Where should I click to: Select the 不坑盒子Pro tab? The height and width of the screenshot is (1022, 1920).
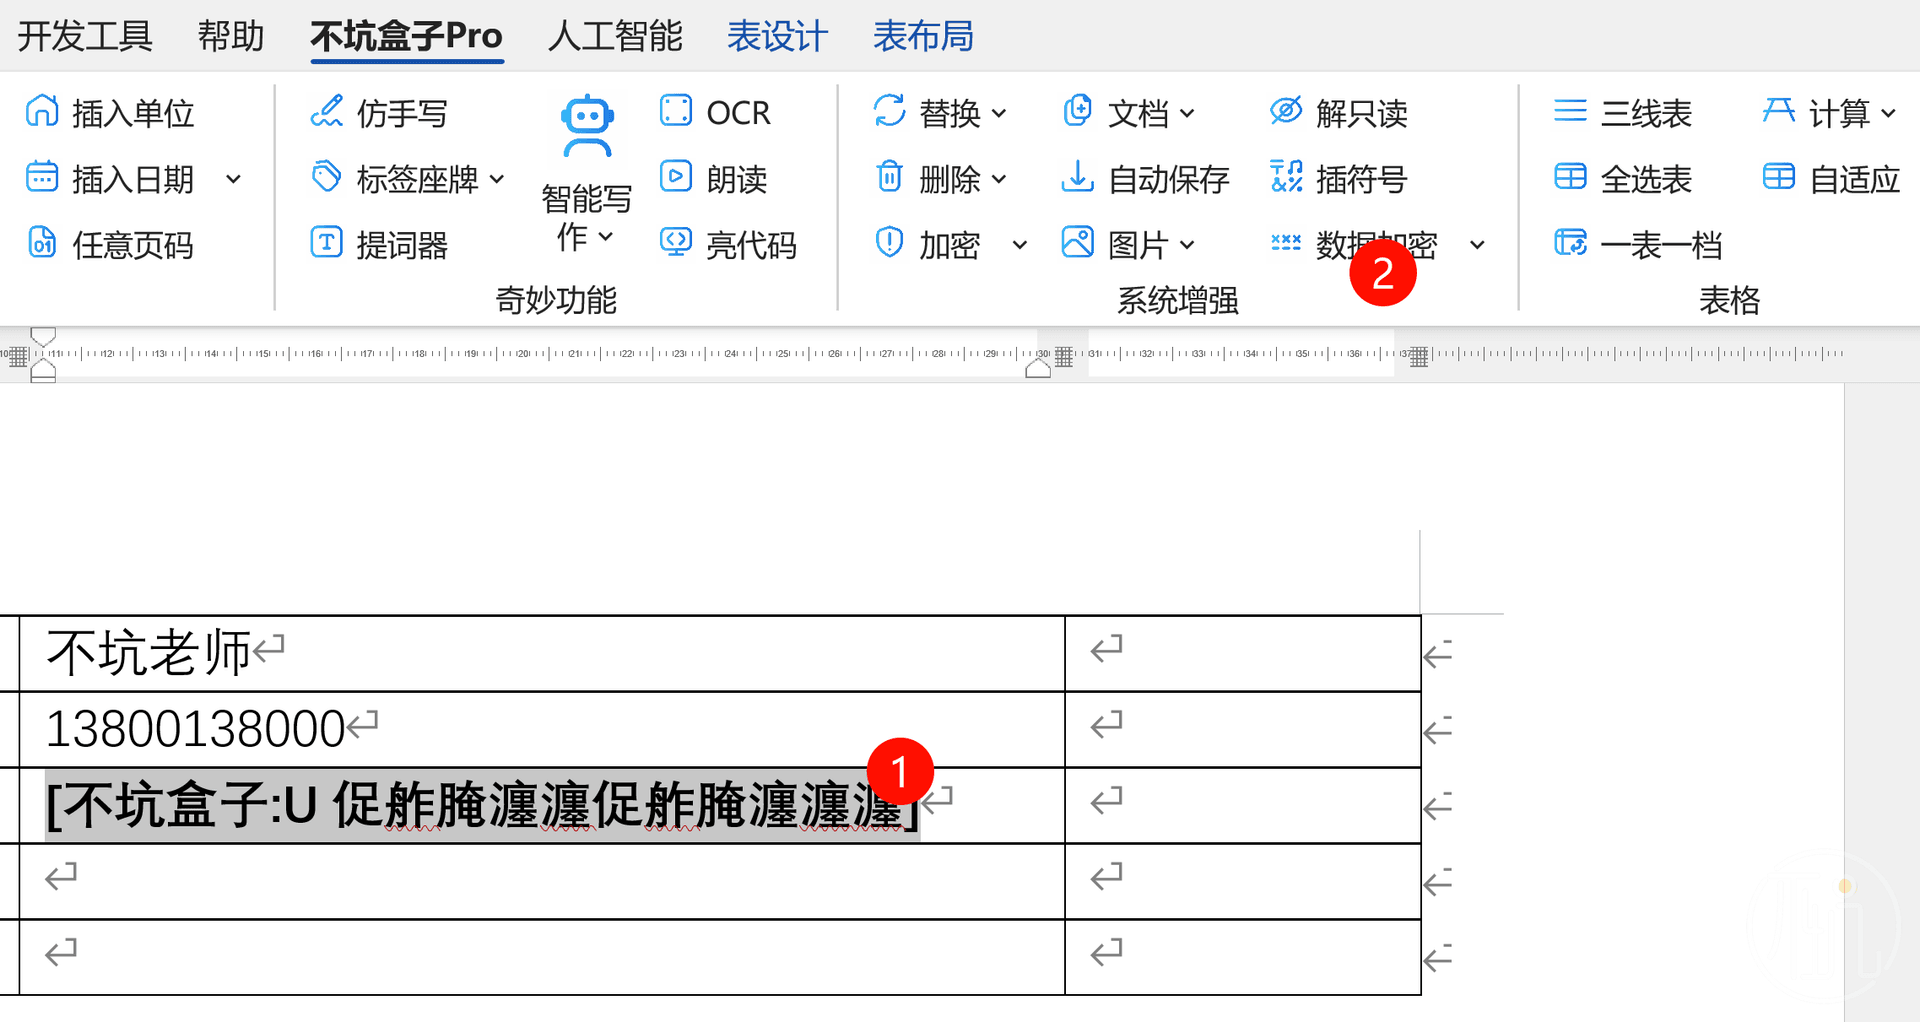pos(406,36)
